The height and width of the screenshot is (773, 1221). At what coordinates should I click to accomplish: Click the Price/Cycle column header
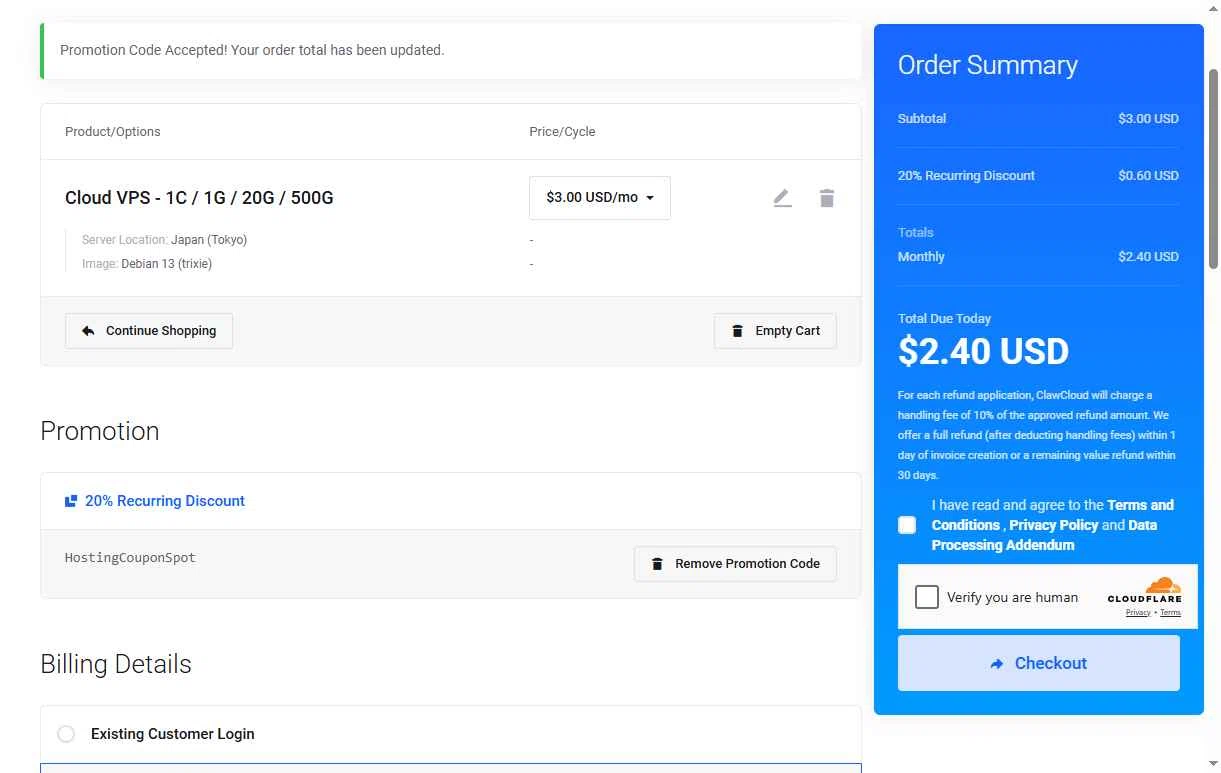562,132
